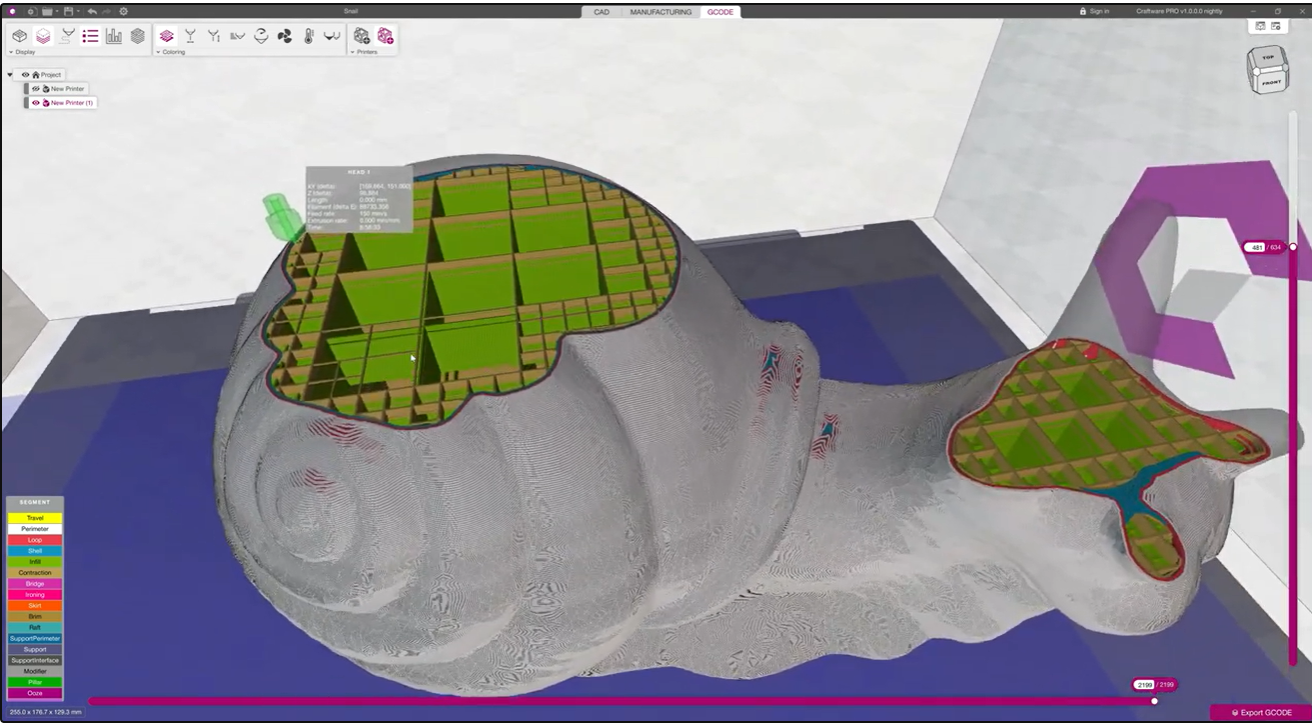This screenshot has width=1312, height=725.
Task: Toggle visibility eye for Project
Action: click(x=25, y=75)
